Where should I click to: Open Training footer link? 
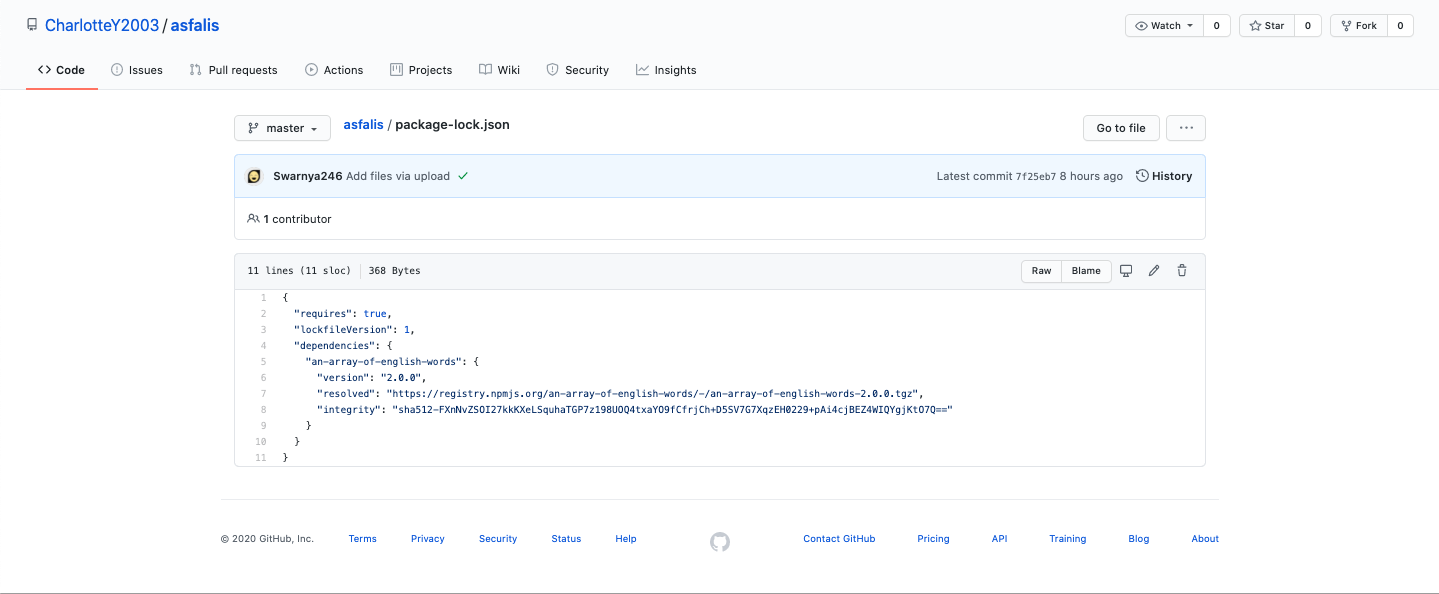point(1068,539)
